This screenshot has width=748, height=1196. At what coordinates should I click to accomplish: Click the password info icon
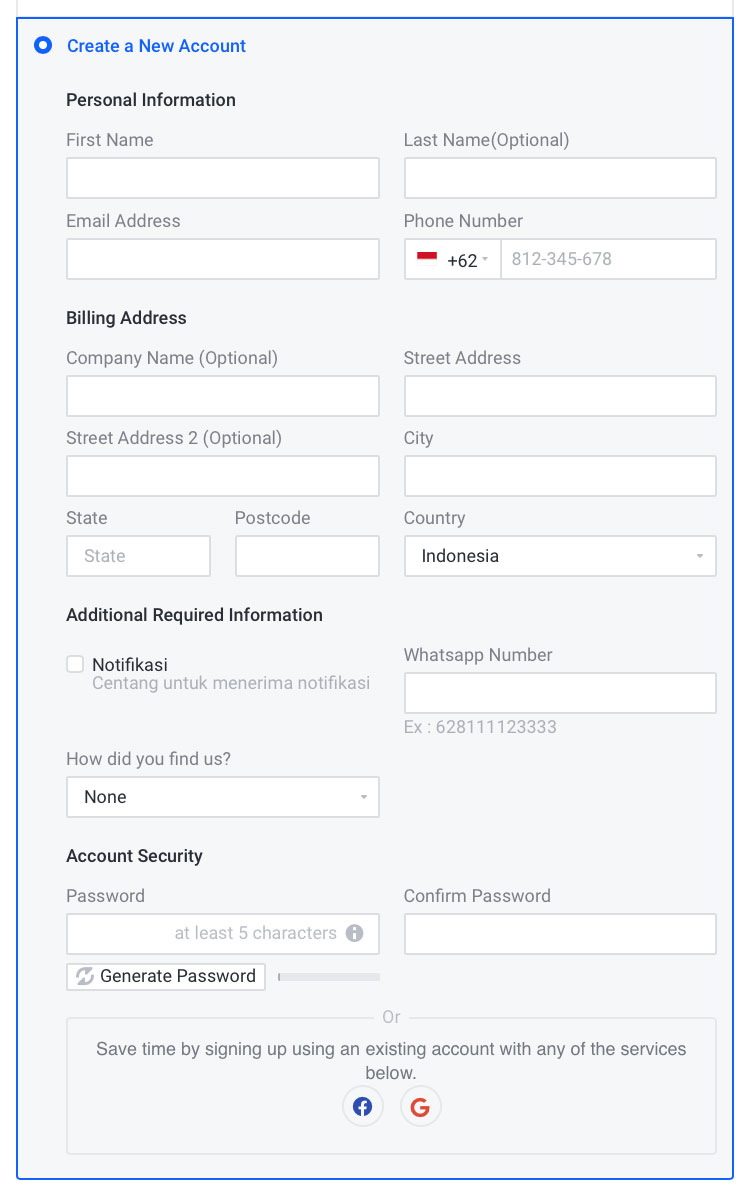(354, 933)
